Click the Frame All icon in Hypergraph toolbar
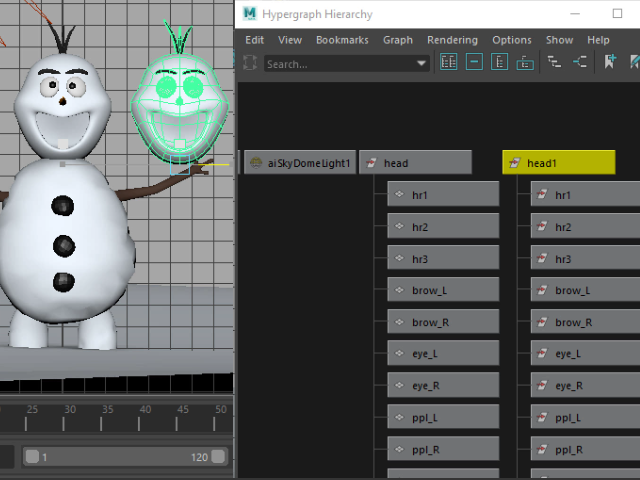This screenshot has width=640, height=480. pyautogui.click(x=449, y=62)
